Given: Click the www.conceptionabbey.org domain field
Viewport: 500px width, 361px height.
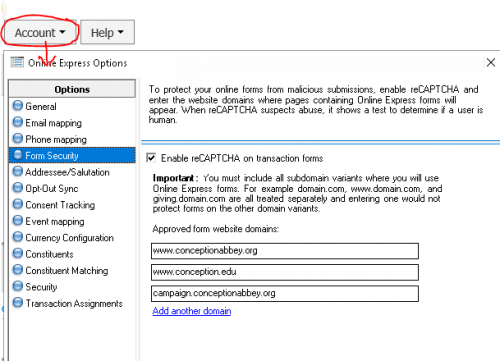Looking at the screenshot, I should [x=285, y=251].
